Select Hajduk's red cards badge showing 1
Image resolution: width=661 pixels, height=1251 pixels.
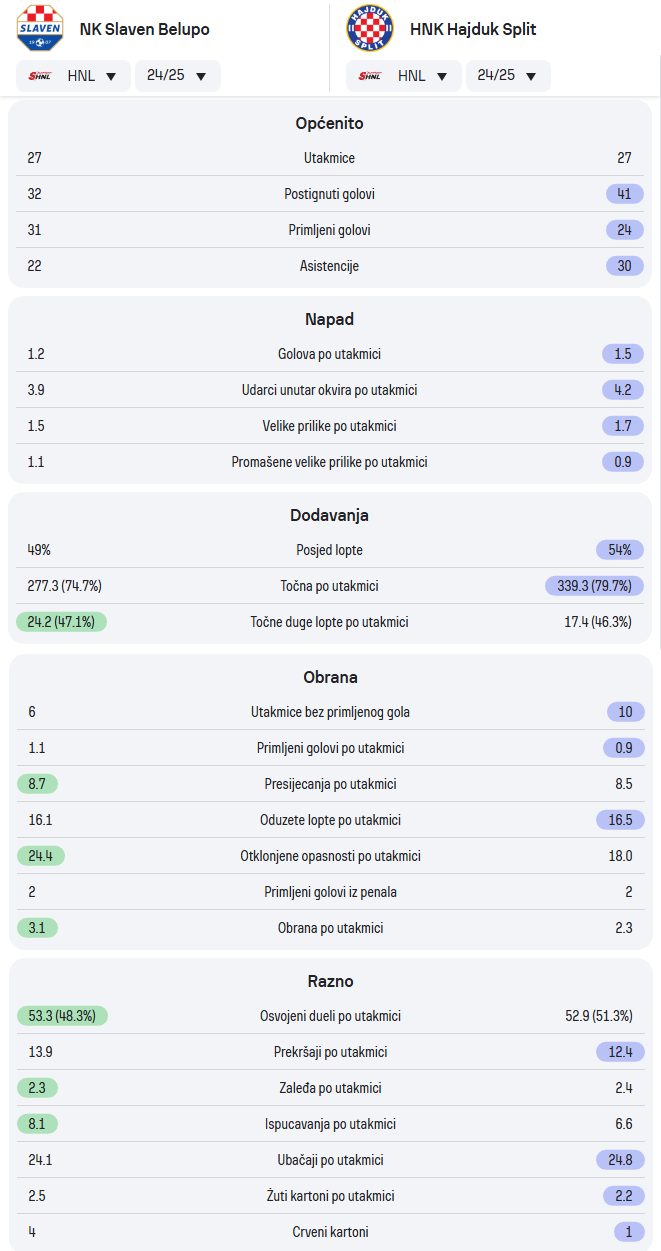629,1232
